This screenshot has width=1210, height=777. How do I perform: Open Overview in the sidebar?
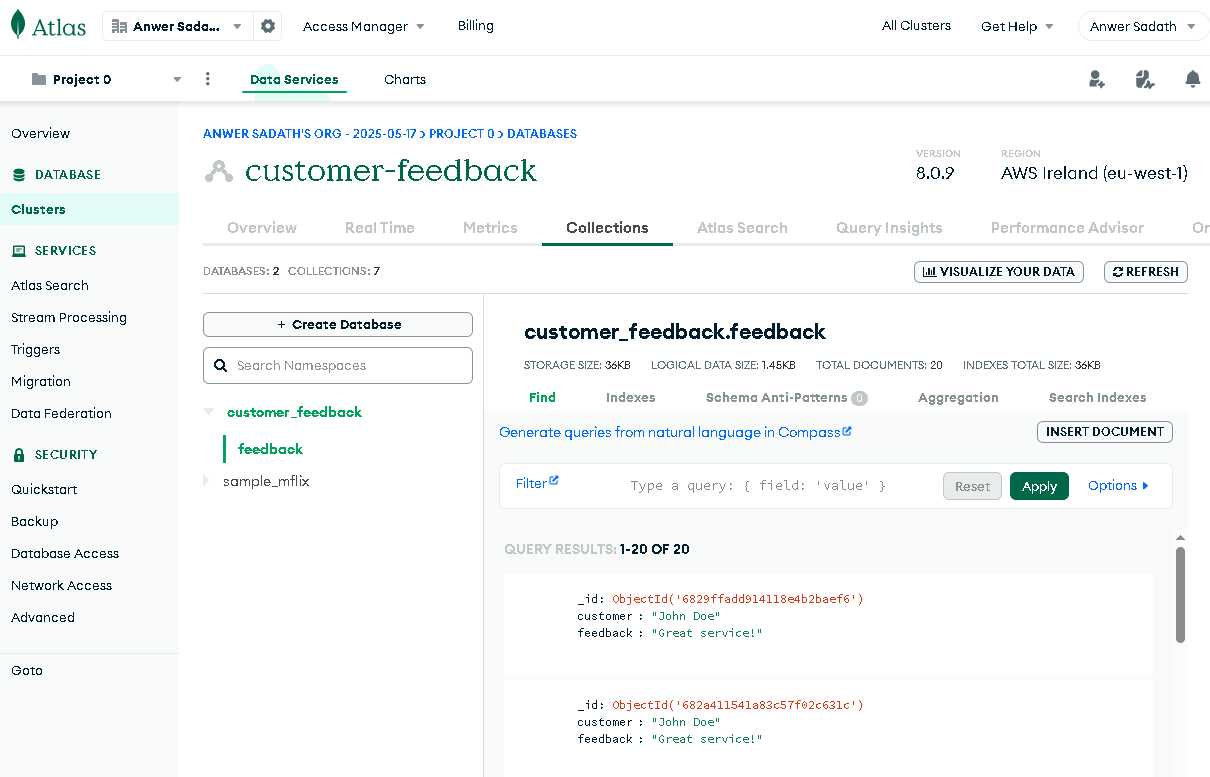click(x=41, y=133)
